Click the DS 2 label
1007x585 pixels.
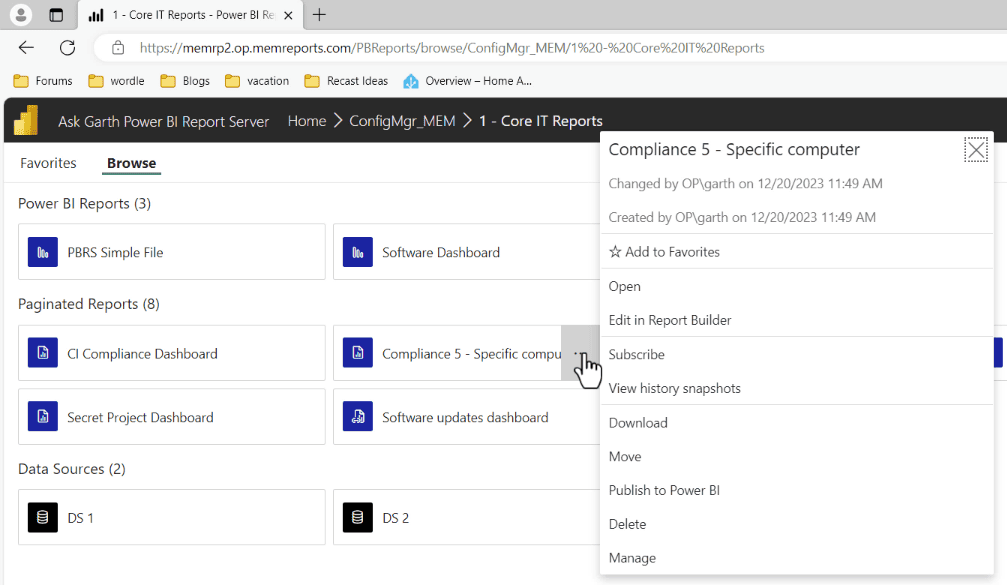pos(396,518)
